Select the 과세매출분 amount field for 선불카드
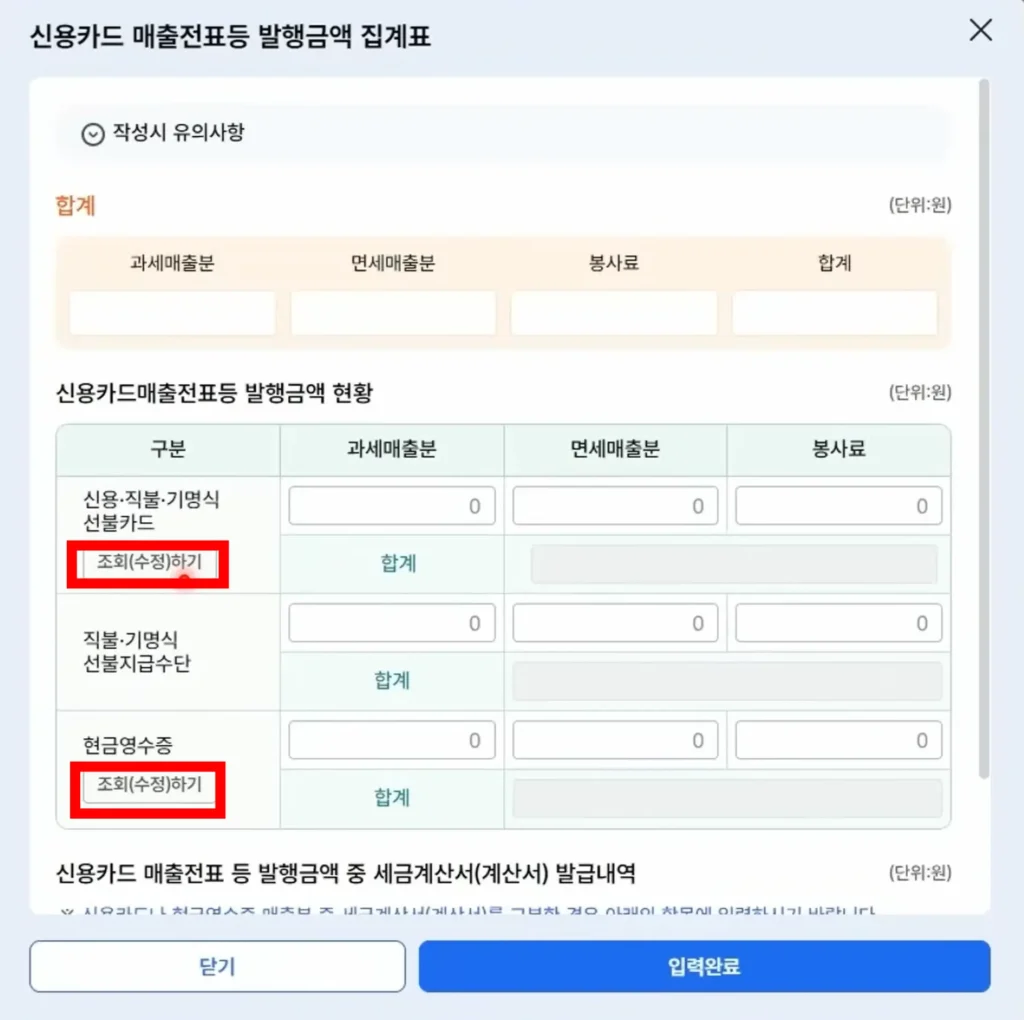Image resolution: width=1024 pixels, height=1020 pixels. (392, 505)
